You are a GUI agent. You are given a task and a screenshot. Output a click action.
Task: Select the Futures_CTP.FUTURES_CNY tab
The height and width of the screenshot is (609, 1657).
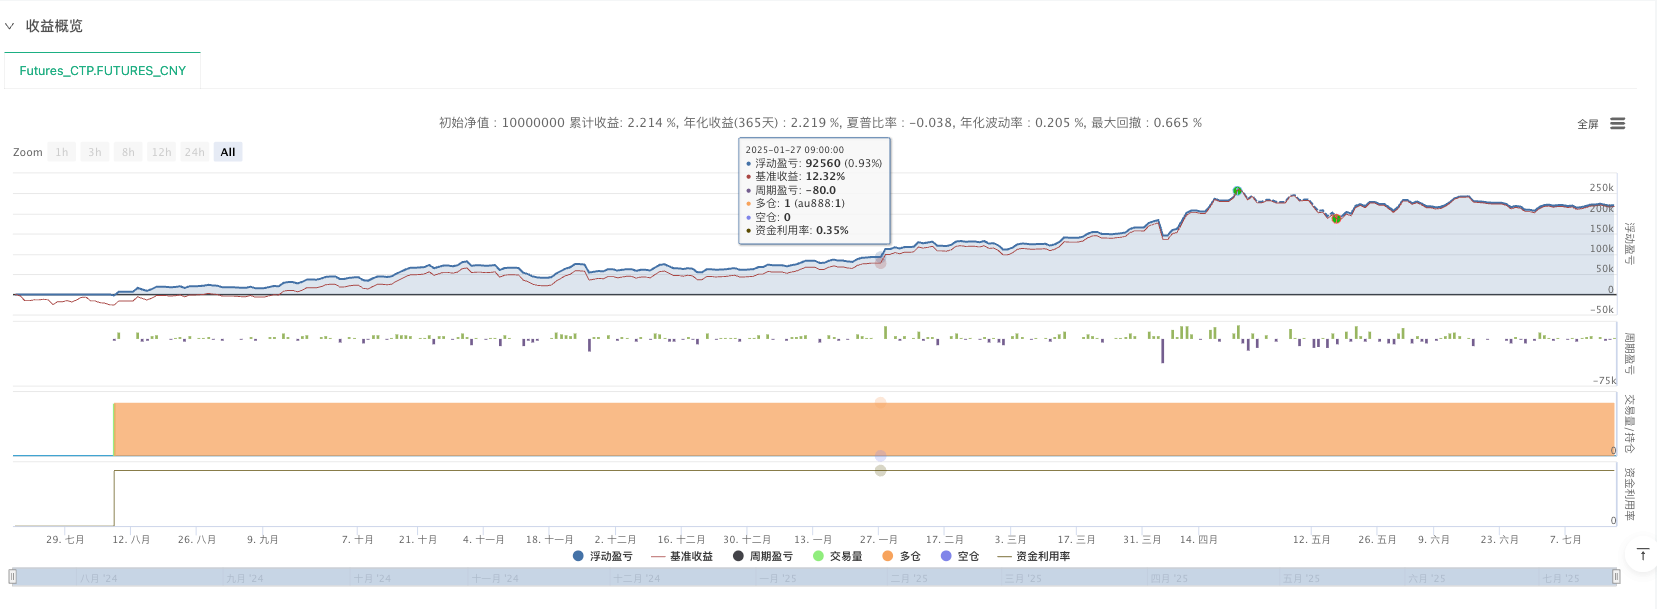coord(103,71)
